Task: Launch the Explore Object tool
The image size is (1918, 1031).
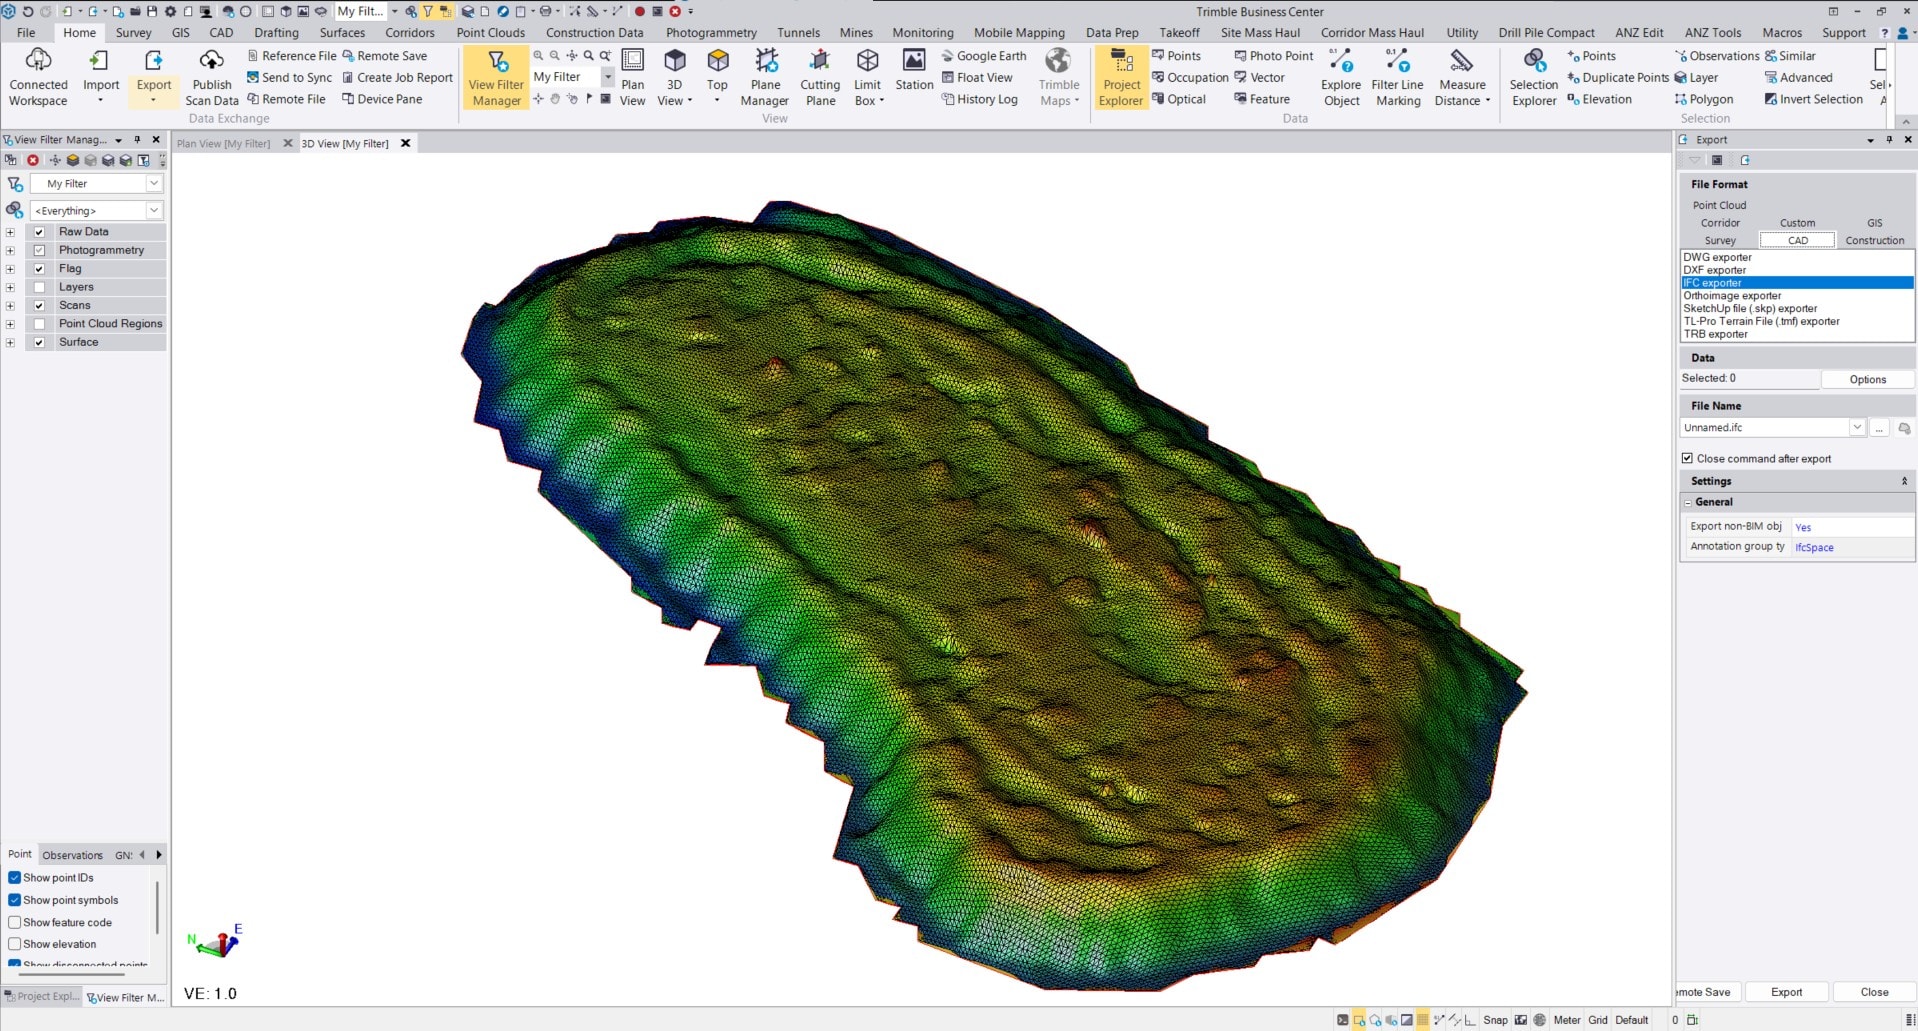Action: coord(1341,77)
